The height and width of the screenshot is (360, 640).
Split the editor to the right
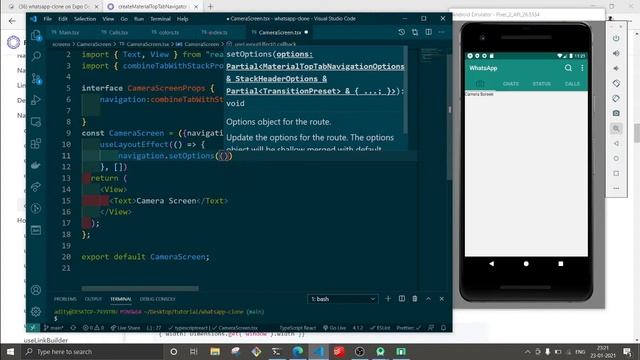(429, 32)
